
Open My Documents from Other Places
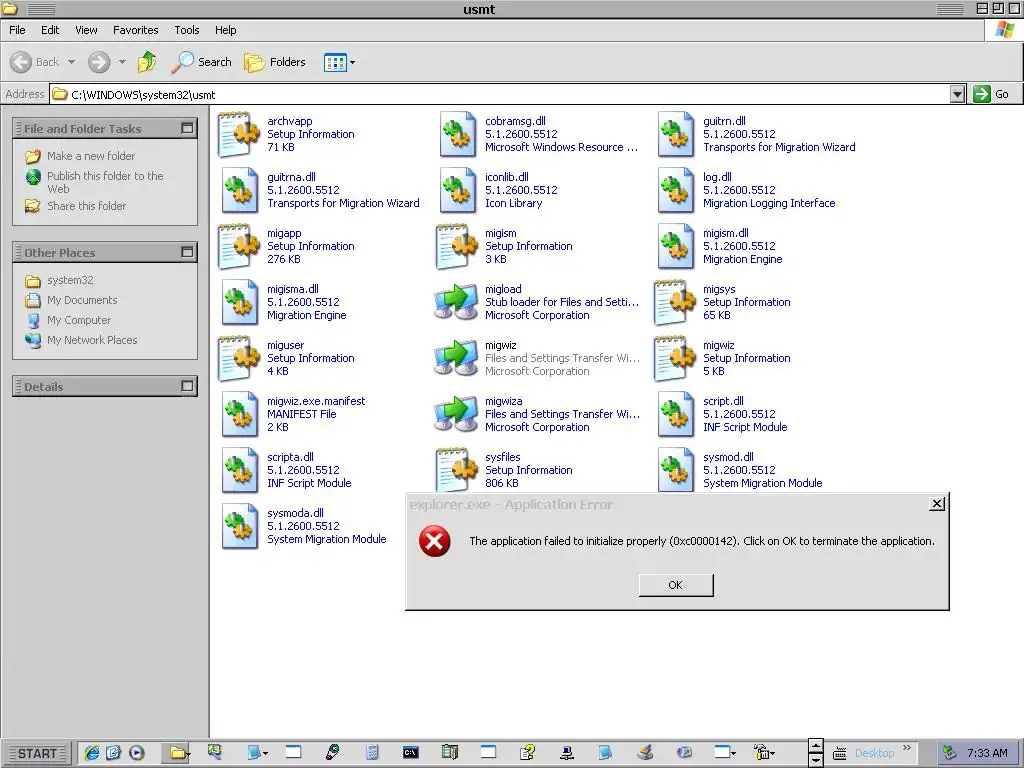point(82,300)
